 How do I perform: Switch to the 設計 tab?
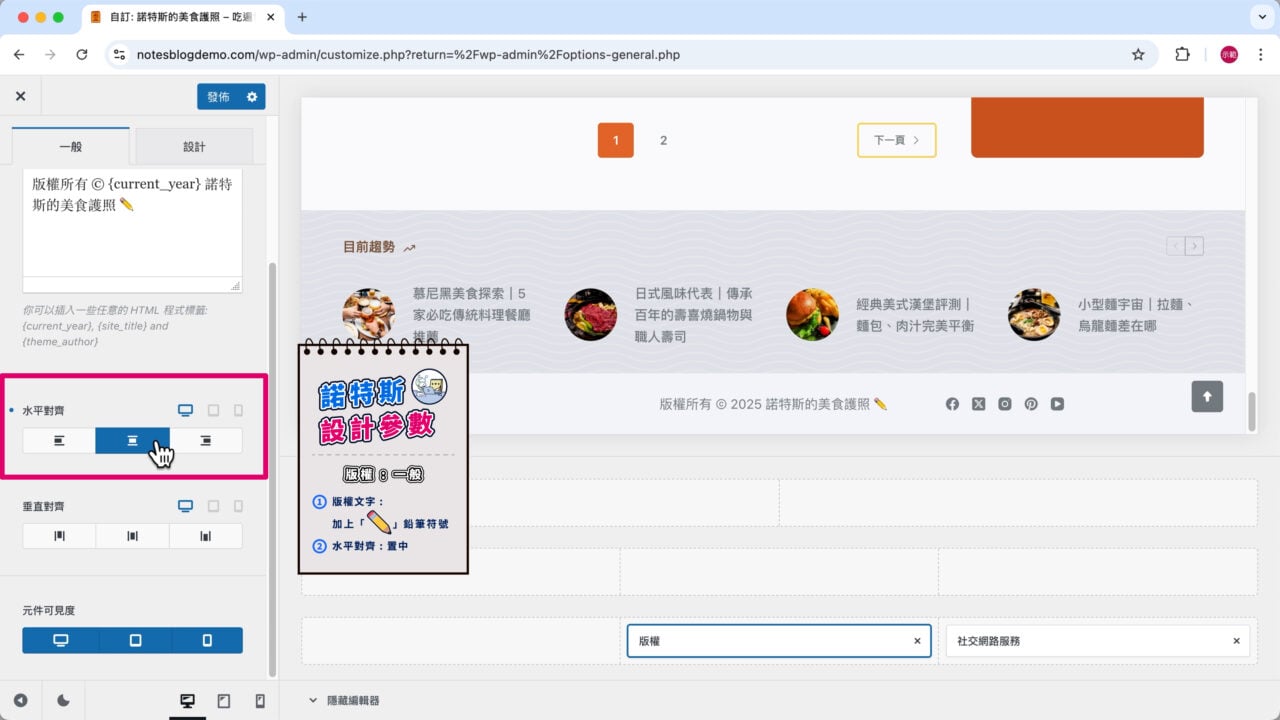tap(194, 145)
